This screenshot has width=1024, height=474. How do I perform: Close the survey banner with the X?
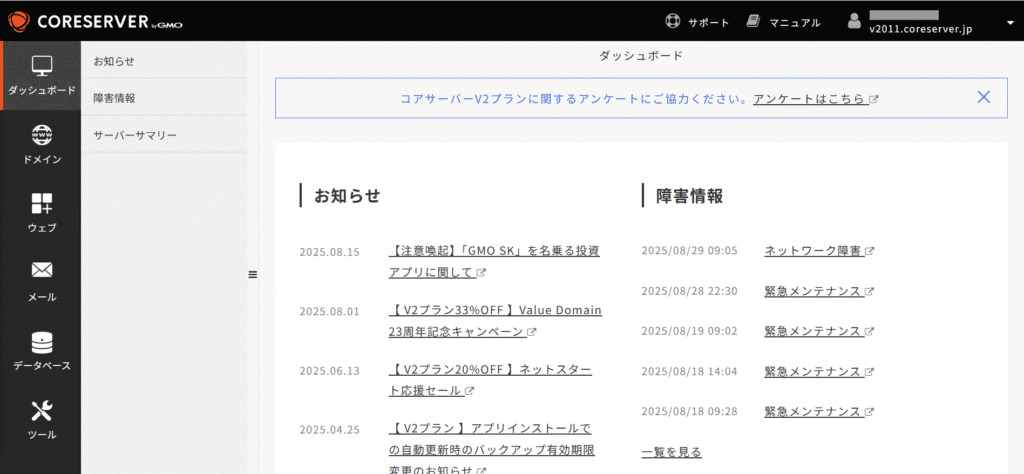984,97
